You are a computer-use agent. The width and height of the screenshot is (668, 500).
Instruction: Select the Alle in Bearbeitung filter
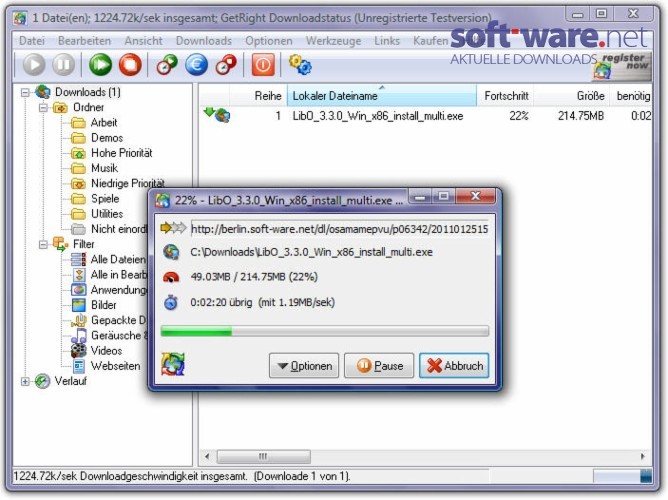(118, 275)
